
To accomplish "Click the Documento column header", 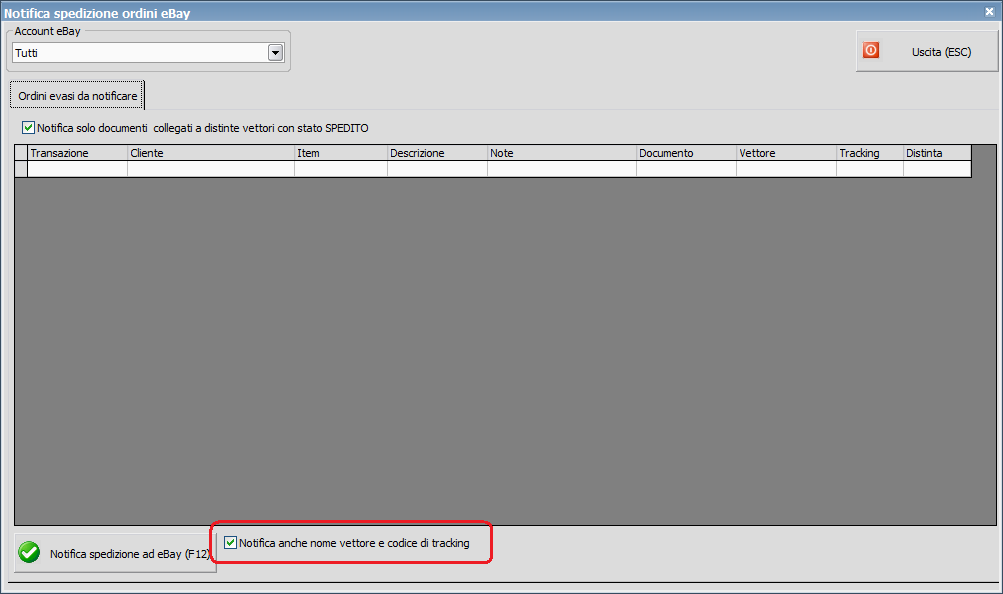I will (x=686, y=153).
